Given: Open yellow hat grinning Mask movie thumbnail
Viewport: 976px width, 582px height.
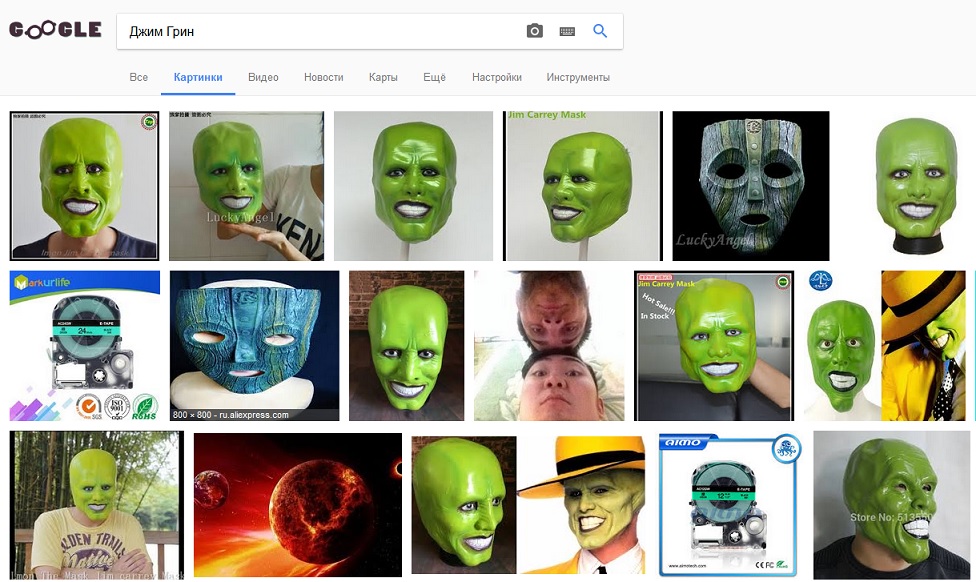Looking at the screenshot, I should (581, 505).
